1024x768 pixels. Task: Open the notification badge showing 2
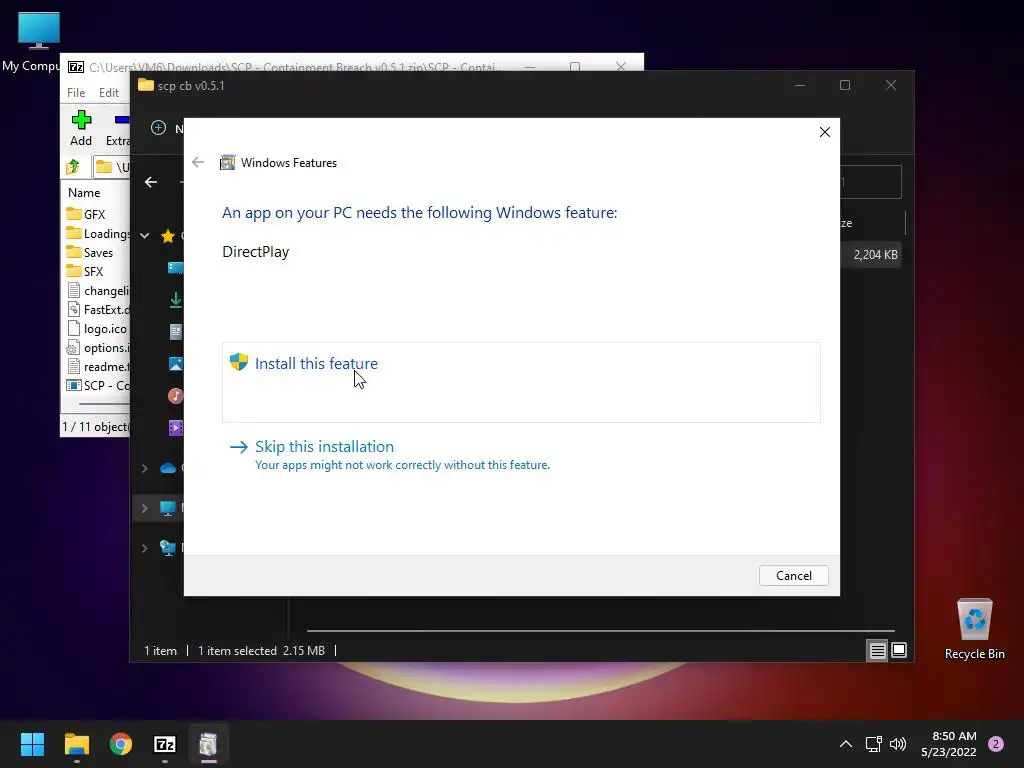(x=996, y=744)
